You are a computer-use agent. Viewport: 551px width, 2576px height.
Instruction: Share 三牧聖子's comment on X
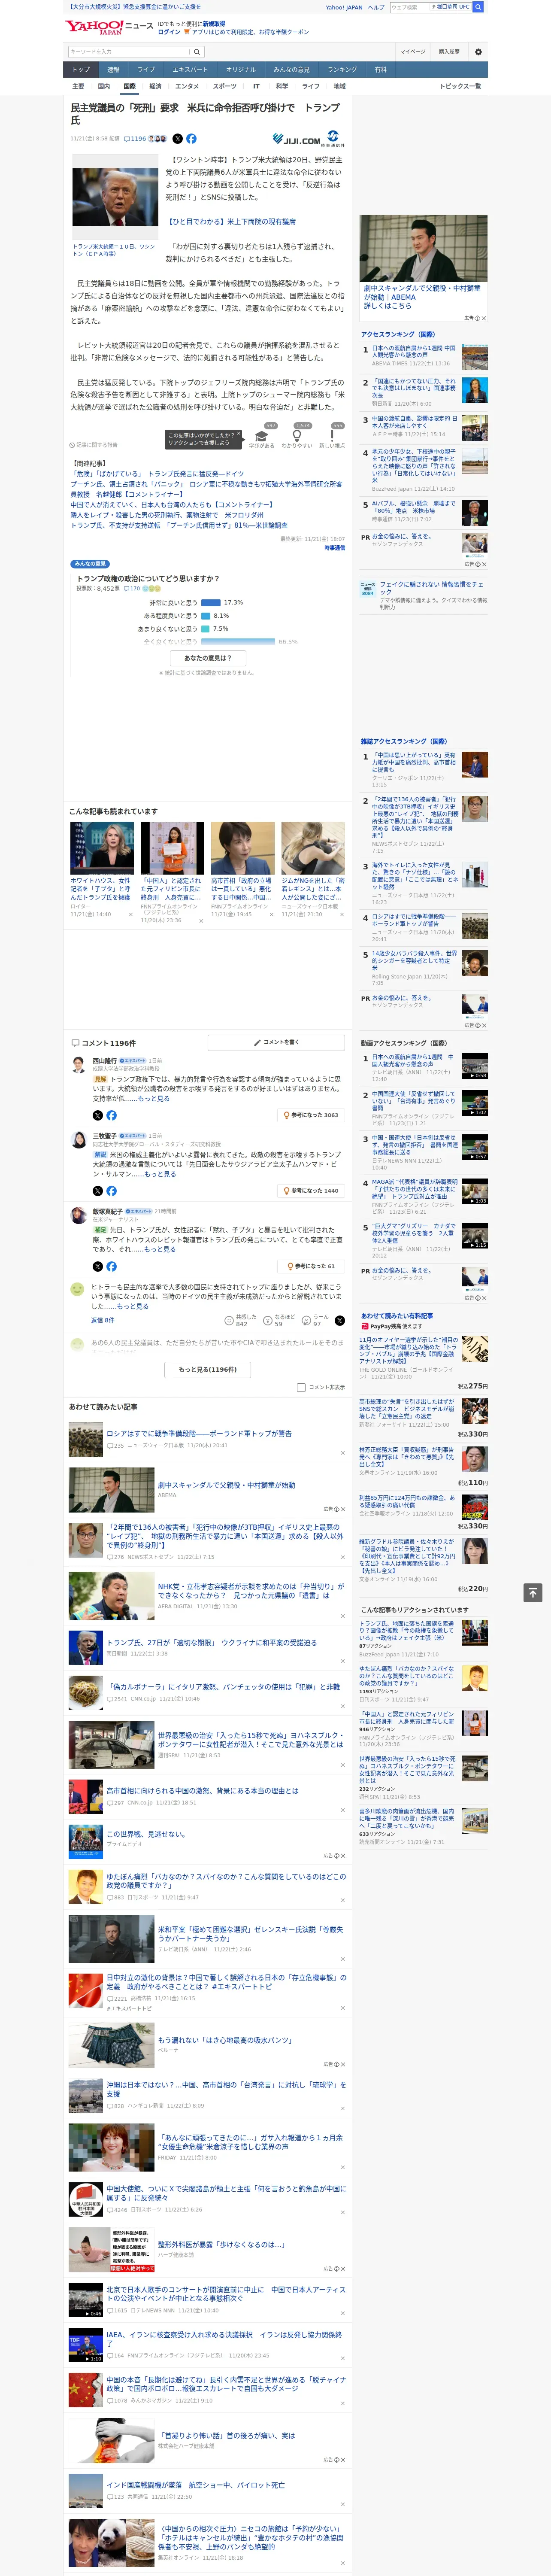pyautogui.click(x=98, y=1191)
